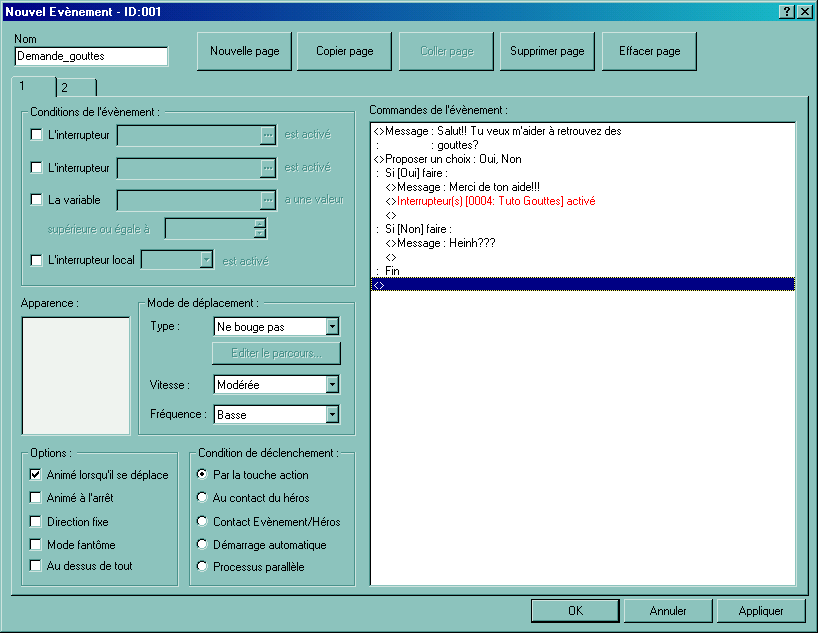
Task: Switch to event page tab 2
Action: [x=75, y=88]
